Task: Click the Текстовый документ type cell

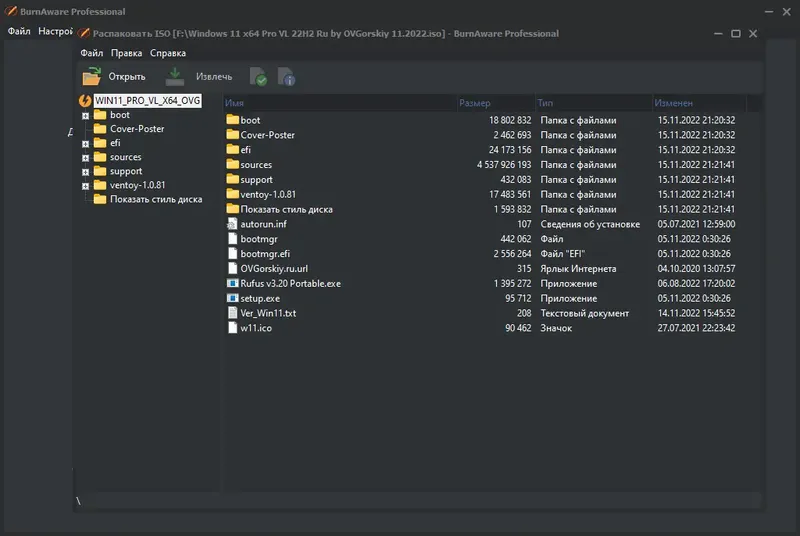Action: pos(585,313)
